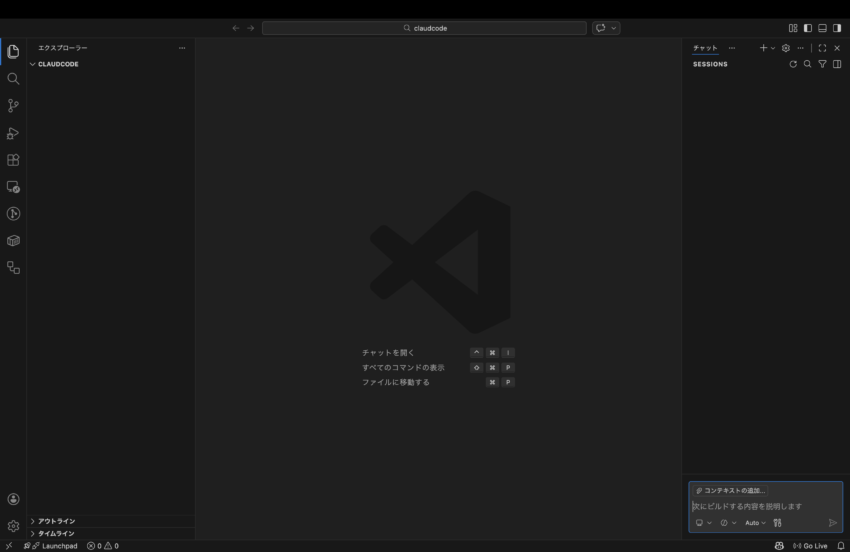Toggle the primary side bar layout button
850x552 pixels.
[x=808, y=28]
